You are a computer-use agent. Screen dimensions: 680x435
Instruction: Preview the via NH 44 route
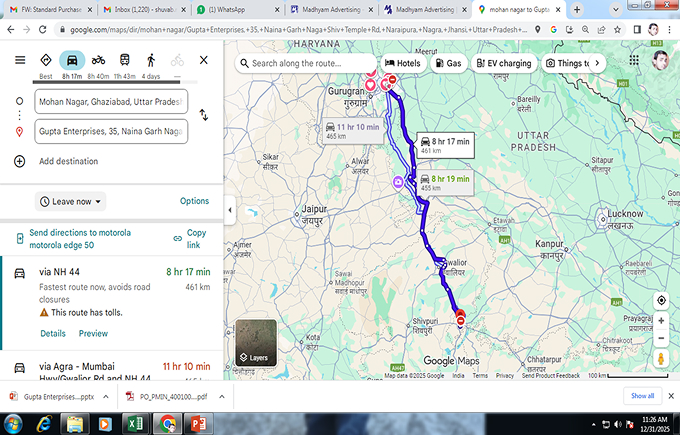(x=93, y=334)
